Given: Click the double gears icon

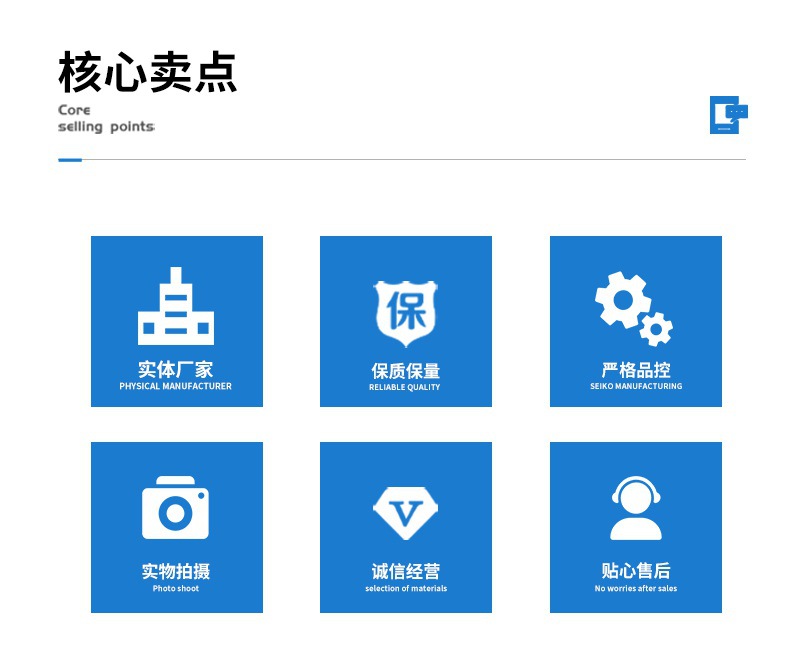Looking at the screenshot, I should pyautogui.click(x=634, y=309).
